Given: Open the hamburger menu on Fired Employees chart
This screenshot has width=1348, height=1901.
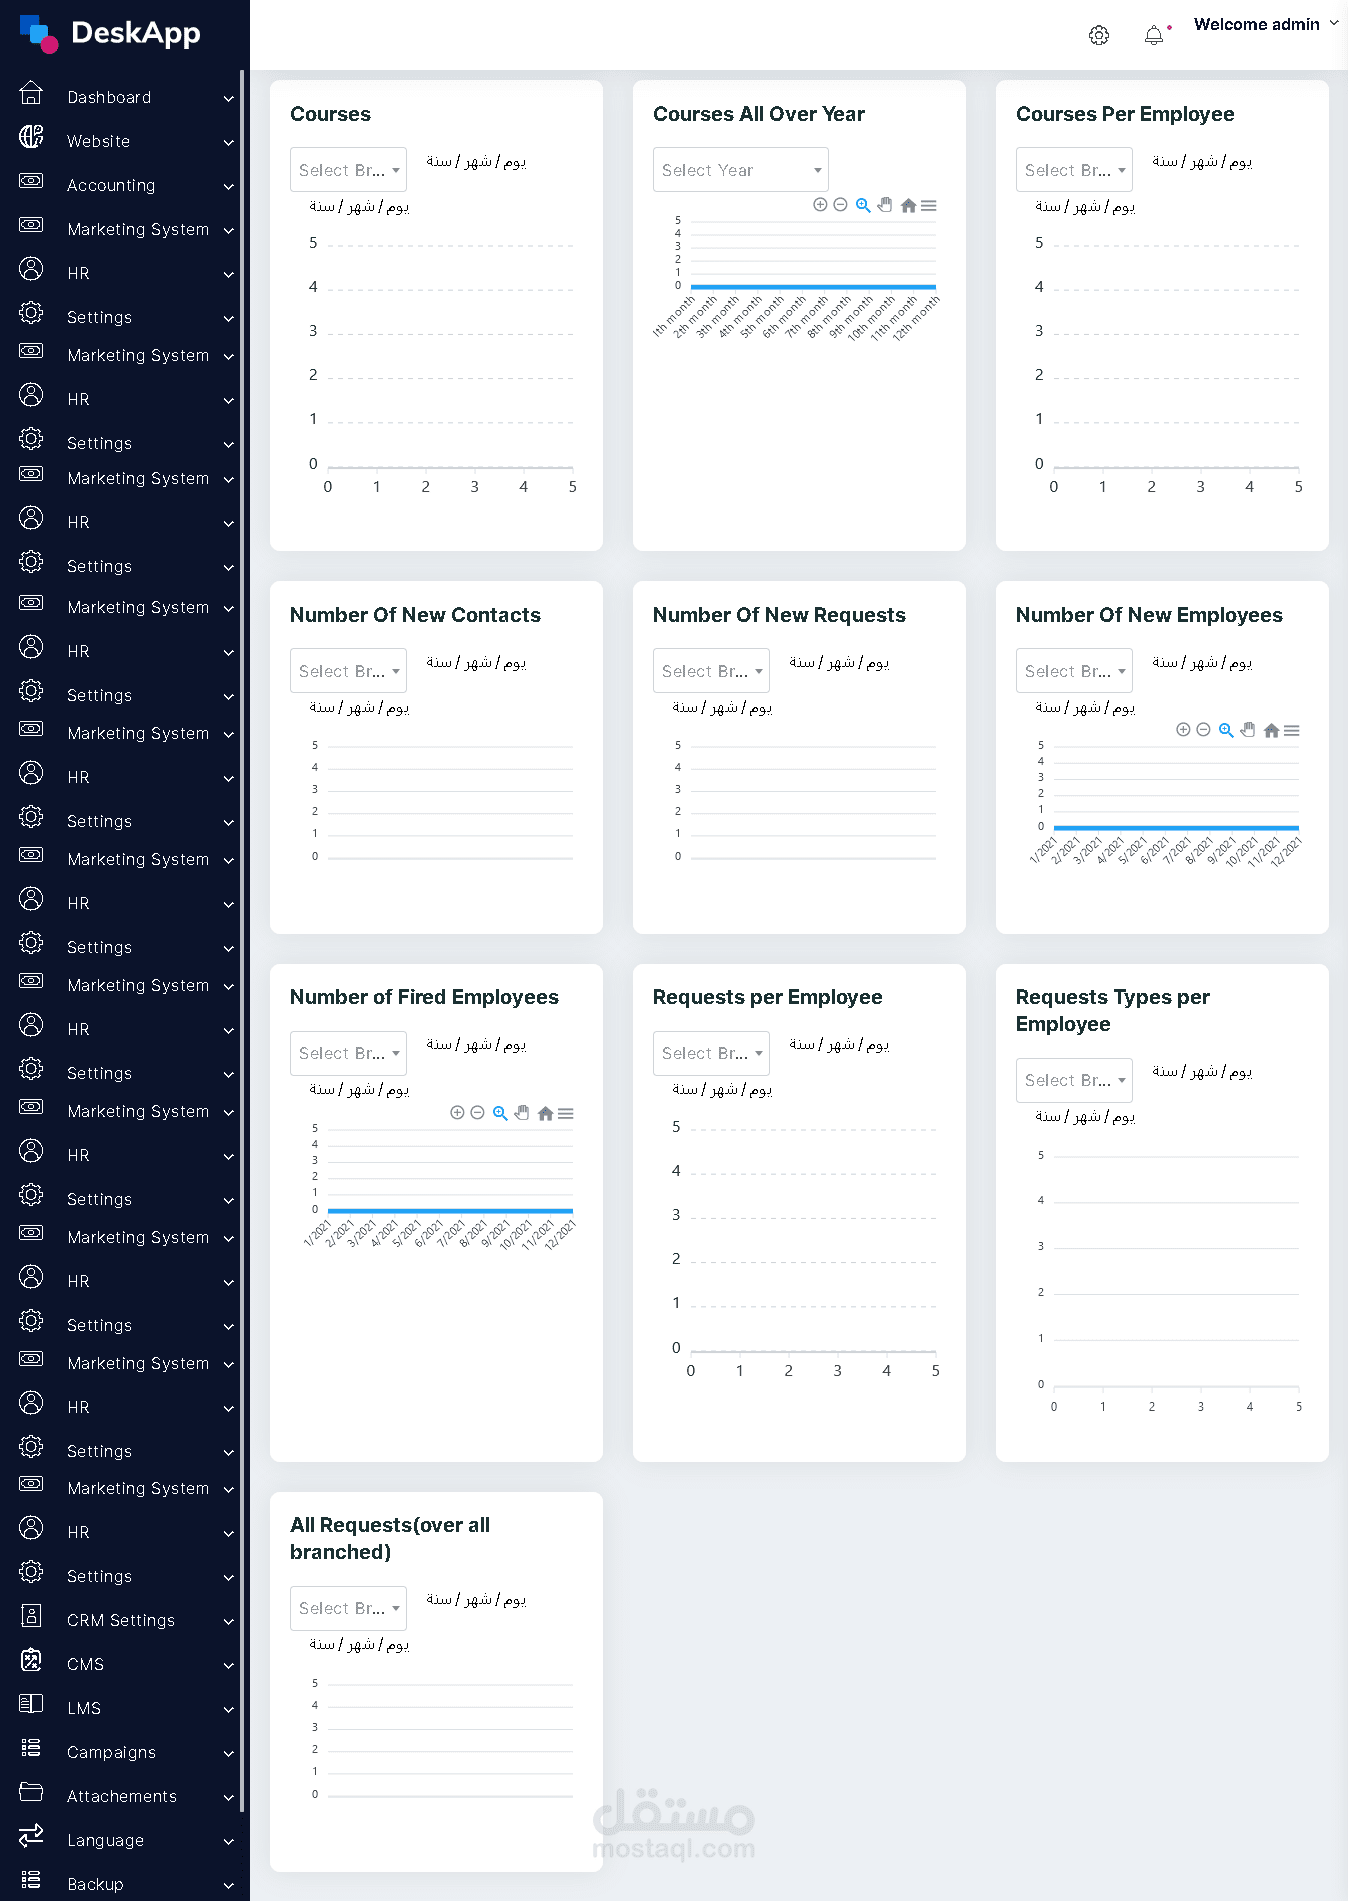Looking at the screenshot, I should [566, 1113].
